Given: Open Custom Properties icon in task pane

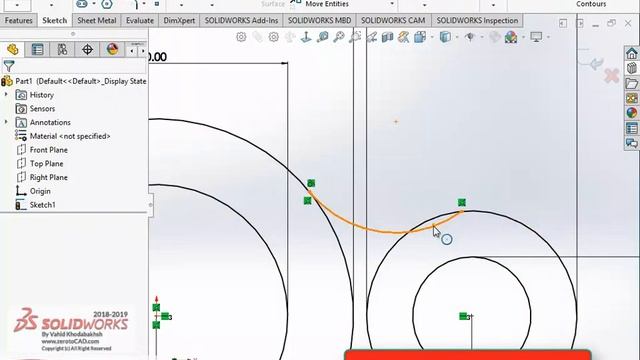Looking at the screenshot, I should tap(632, 128).
